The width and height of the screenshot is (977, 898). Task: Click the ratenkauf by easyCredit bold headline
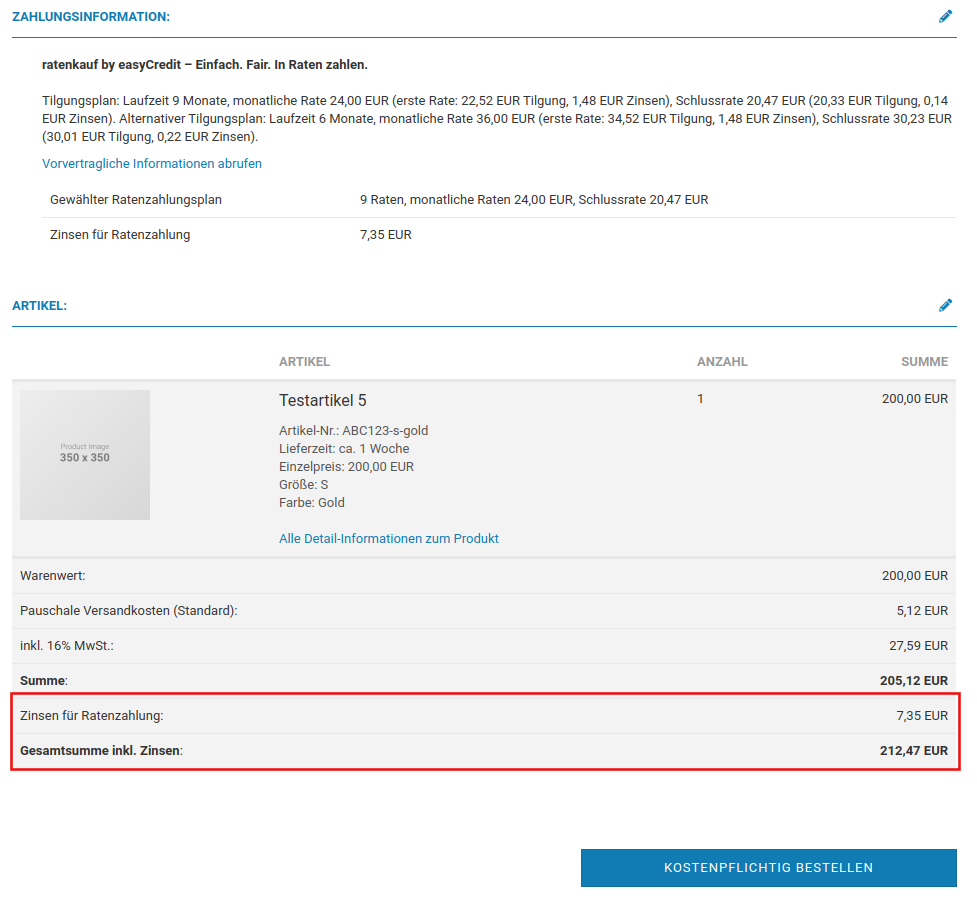(205, 65)
